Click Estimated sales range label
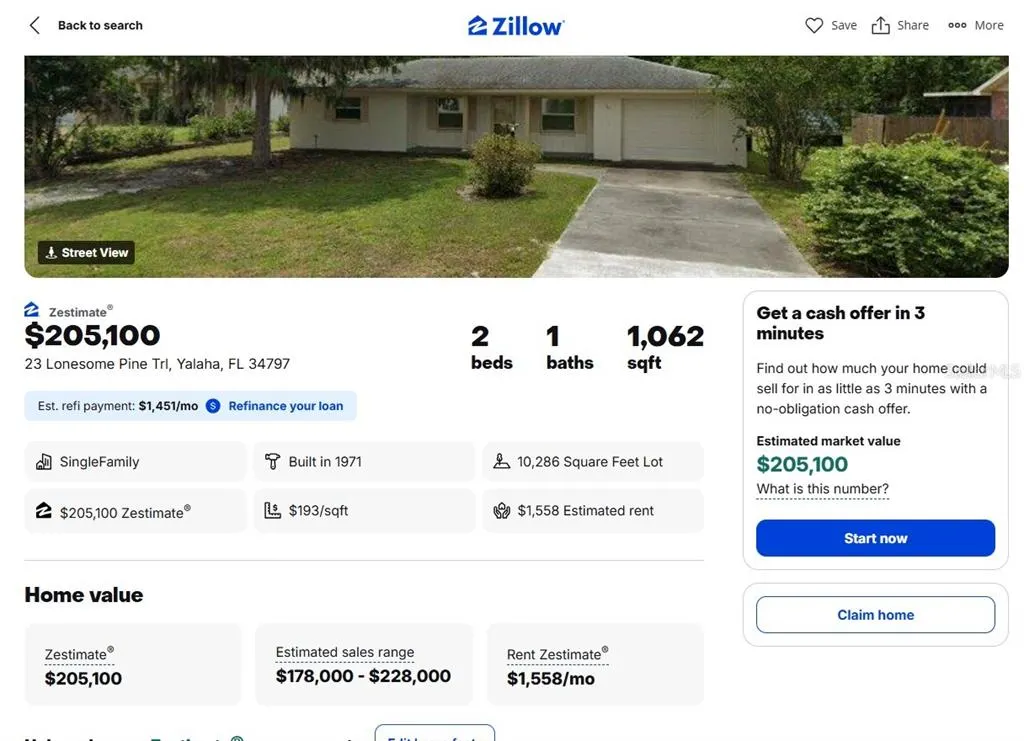 (345, 652)
